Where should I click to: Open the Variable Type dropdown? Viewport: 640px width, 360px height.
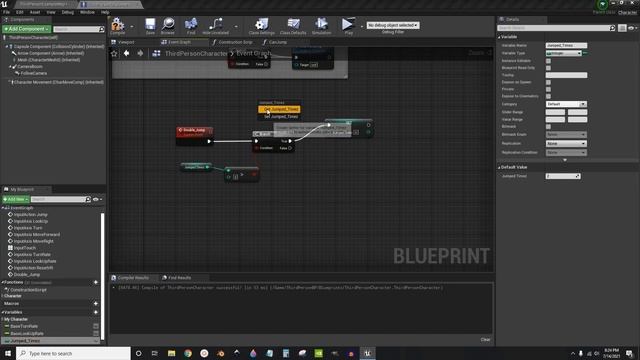564,53
